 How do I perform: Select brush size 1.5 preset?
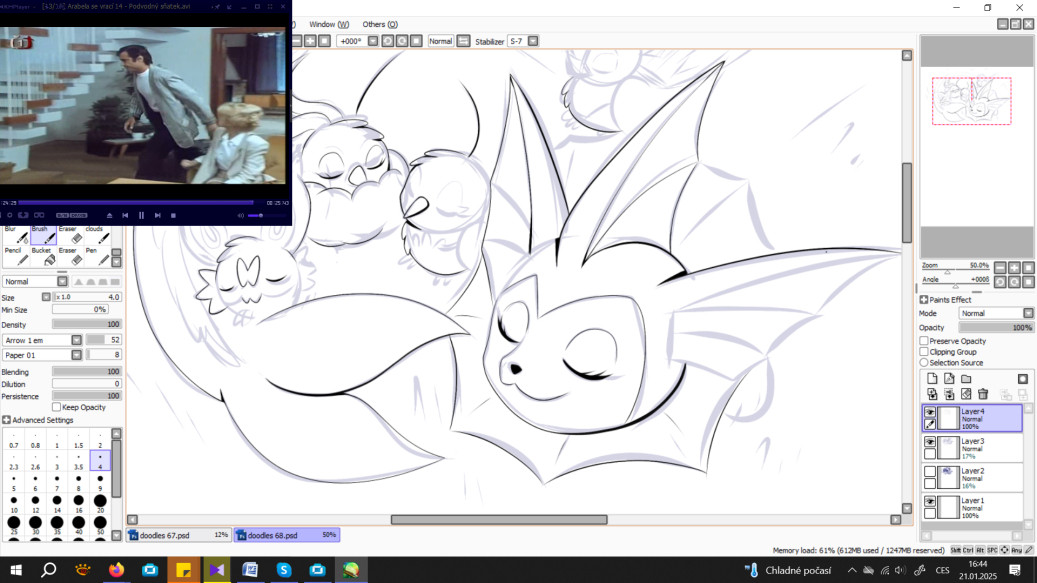click(78, 440)
